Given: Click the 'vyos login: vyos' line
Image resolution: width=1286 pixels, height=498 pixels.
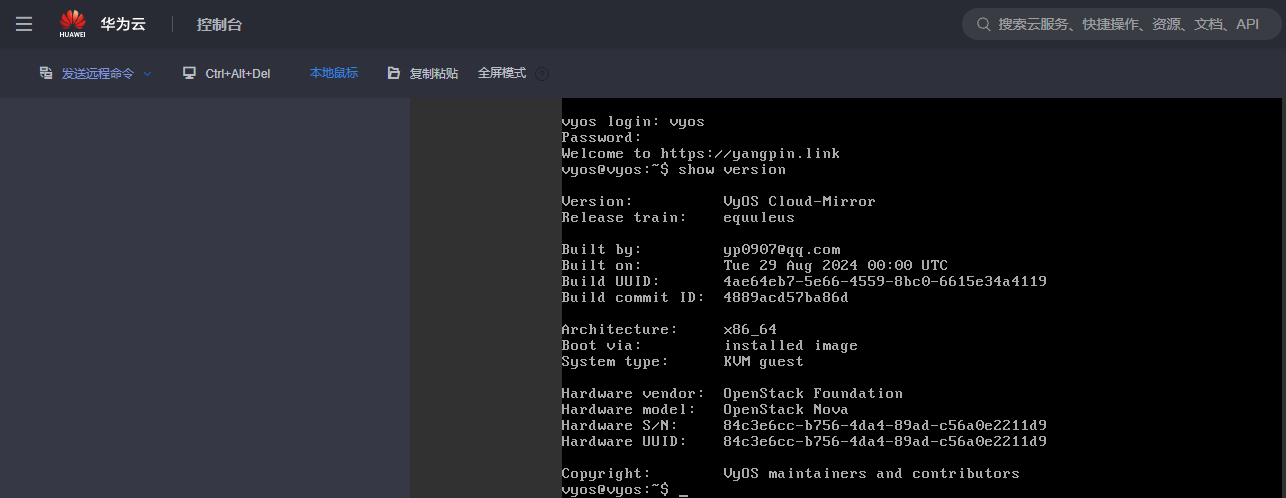Looking at the screenshot, I should pyautogui.click(x=633, y=121).
